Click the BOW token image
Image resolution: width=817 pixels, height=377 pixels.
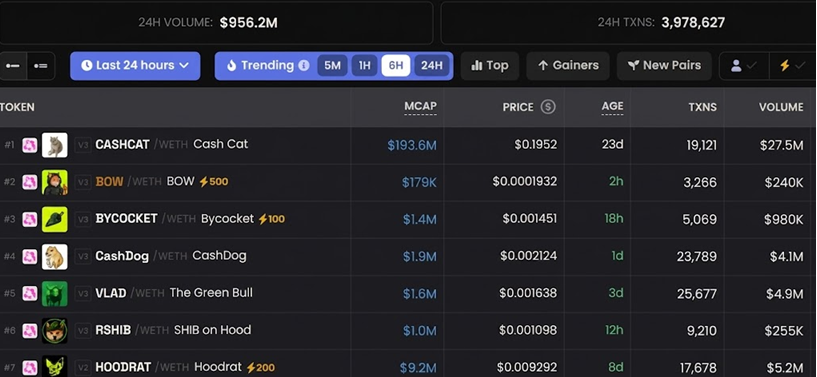click(55, 182)
